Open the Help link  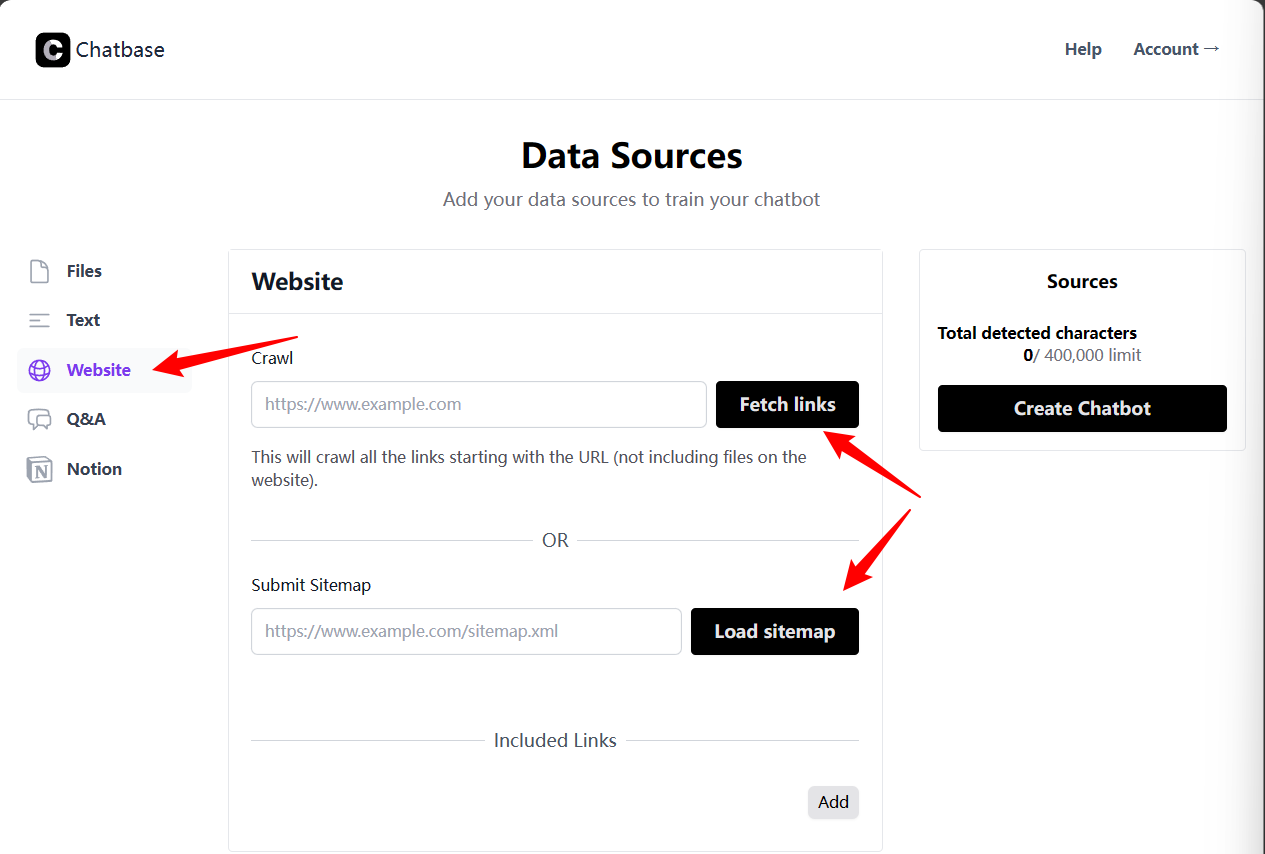tap(1083, 49)
